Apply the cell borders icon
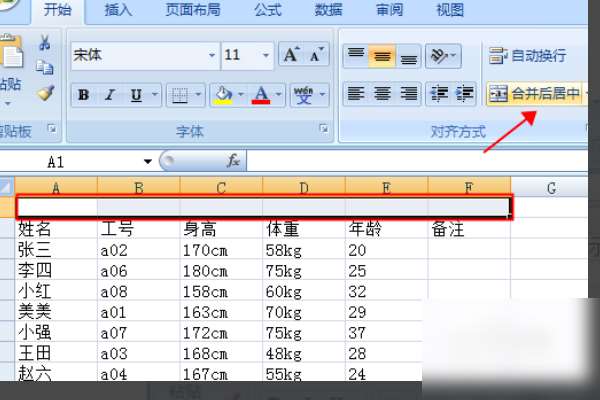 [x=179, y=95]
